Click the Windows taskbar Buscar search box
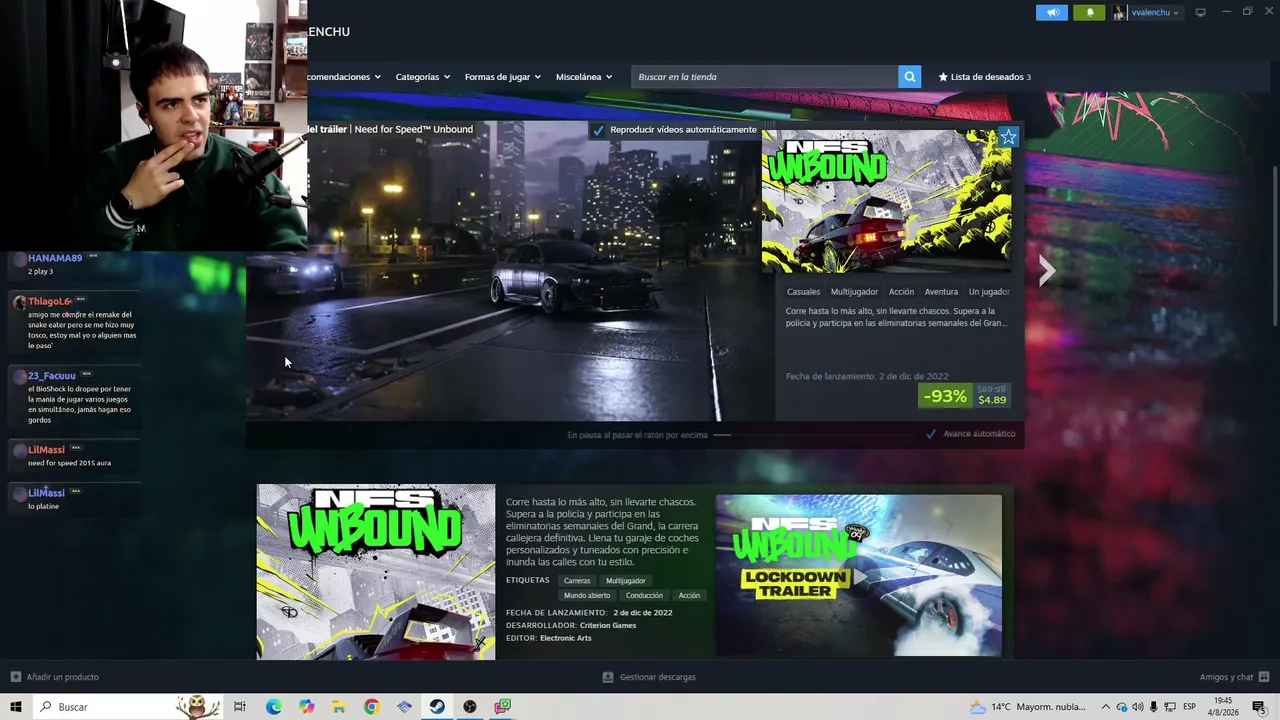The image size is (1280, 720). click(128, 707)
